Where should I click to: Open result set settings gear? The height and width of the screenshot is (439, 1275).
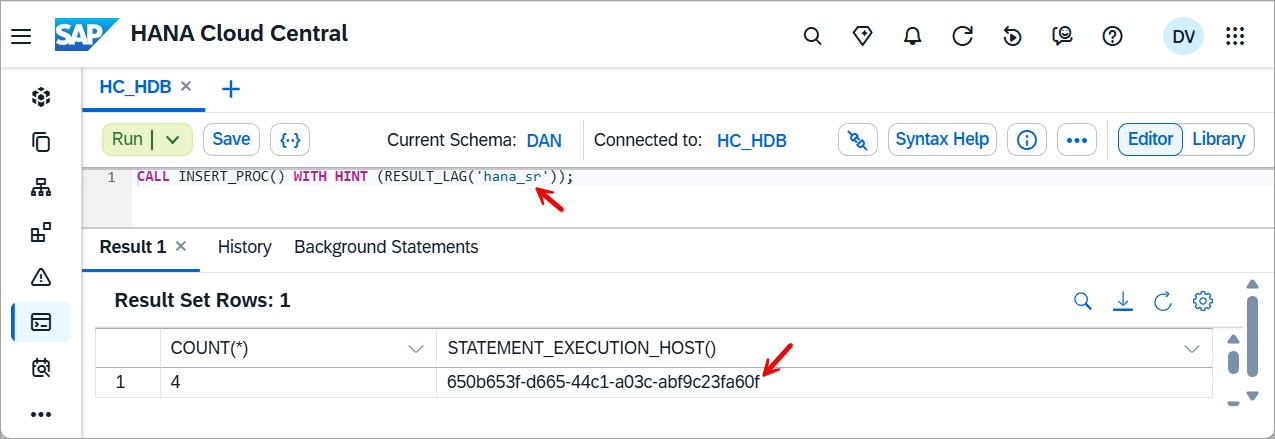click(x=1203, y=301)
